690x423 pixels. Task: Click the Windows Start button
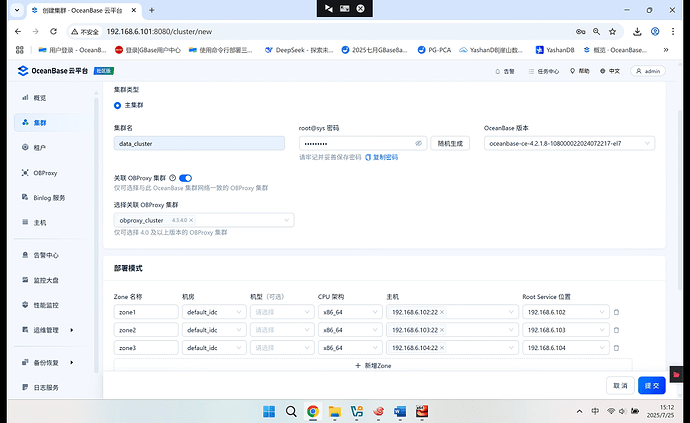(269, 411)
